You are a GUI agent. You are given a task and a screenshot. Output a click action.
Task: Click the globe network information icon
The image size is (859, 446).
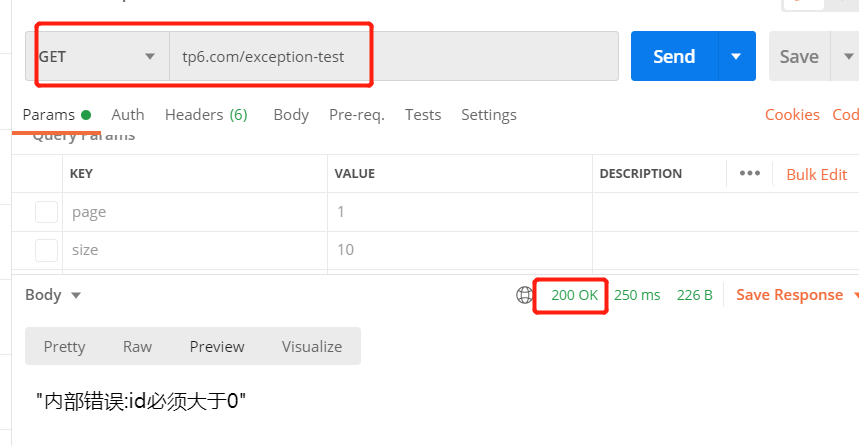click(524, 295)
